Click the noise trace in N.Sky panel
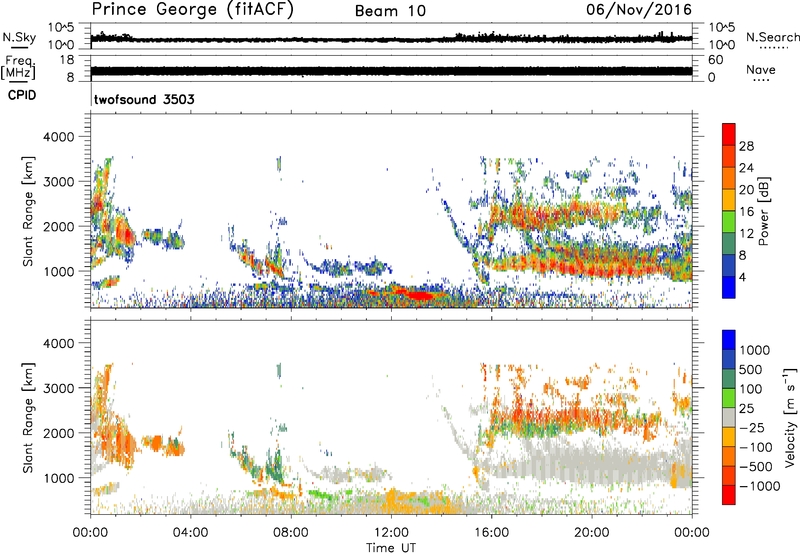The image size is (800, 554). click(391, 39)
